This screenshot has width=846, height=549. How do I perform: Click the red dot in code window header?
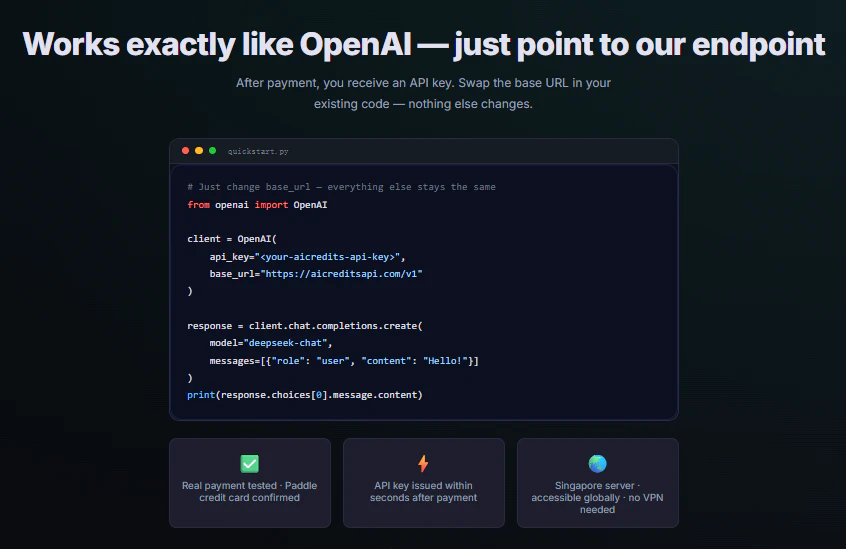point(186,150)
